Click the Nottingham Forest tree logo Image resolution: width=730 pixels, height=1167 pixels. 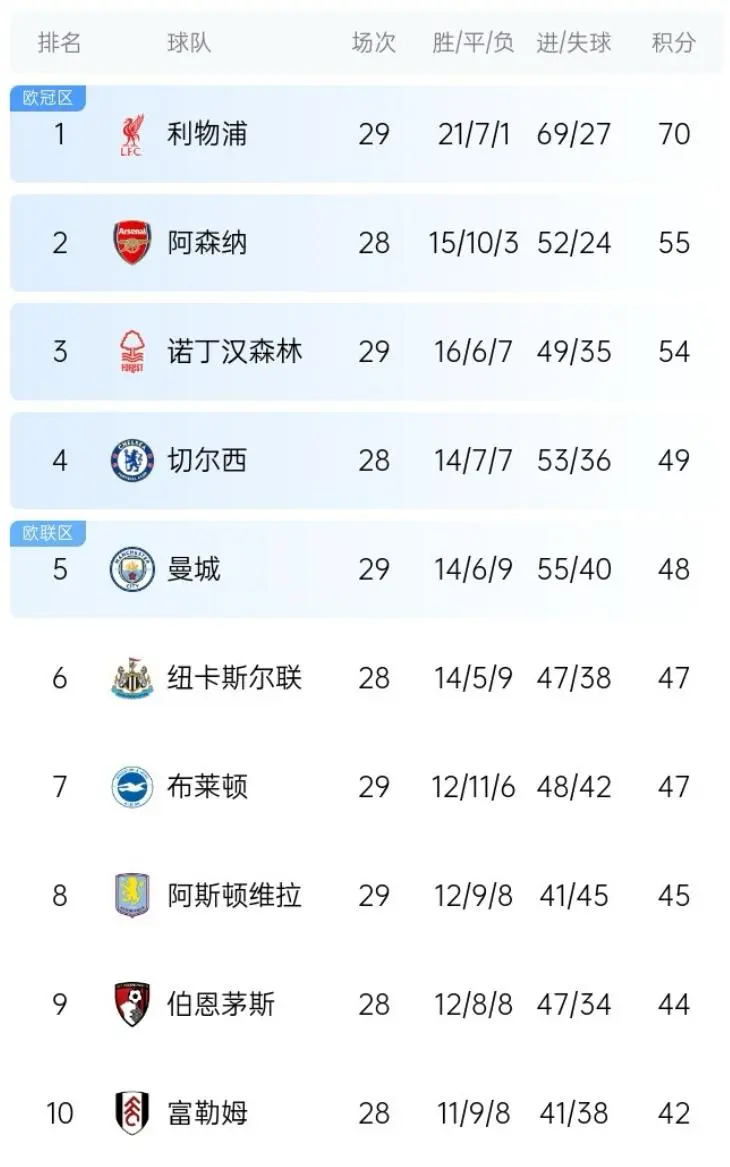pos(131,352)
